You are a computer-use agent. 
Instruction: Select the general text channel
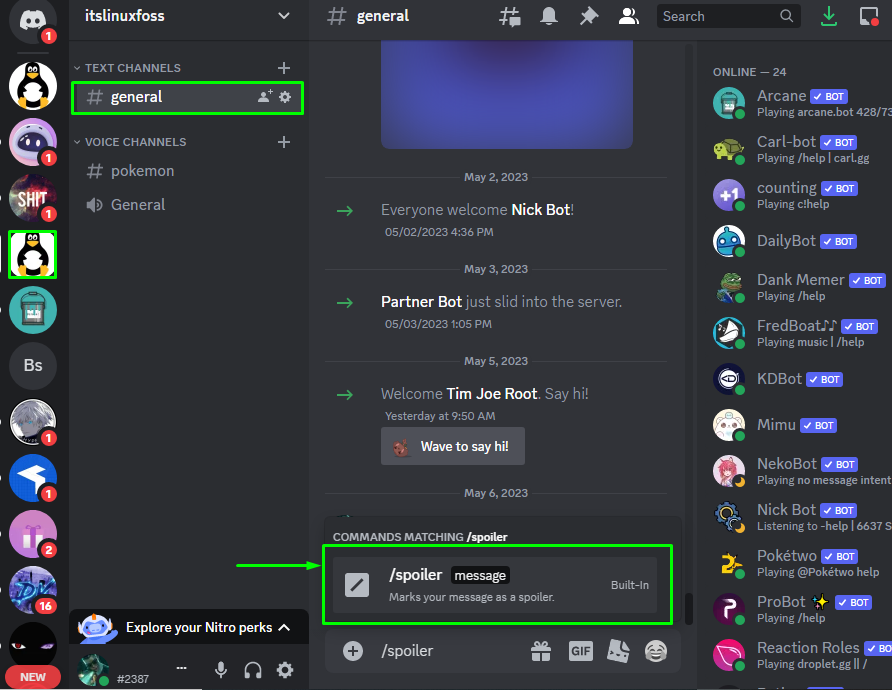[x=188, y=97]
